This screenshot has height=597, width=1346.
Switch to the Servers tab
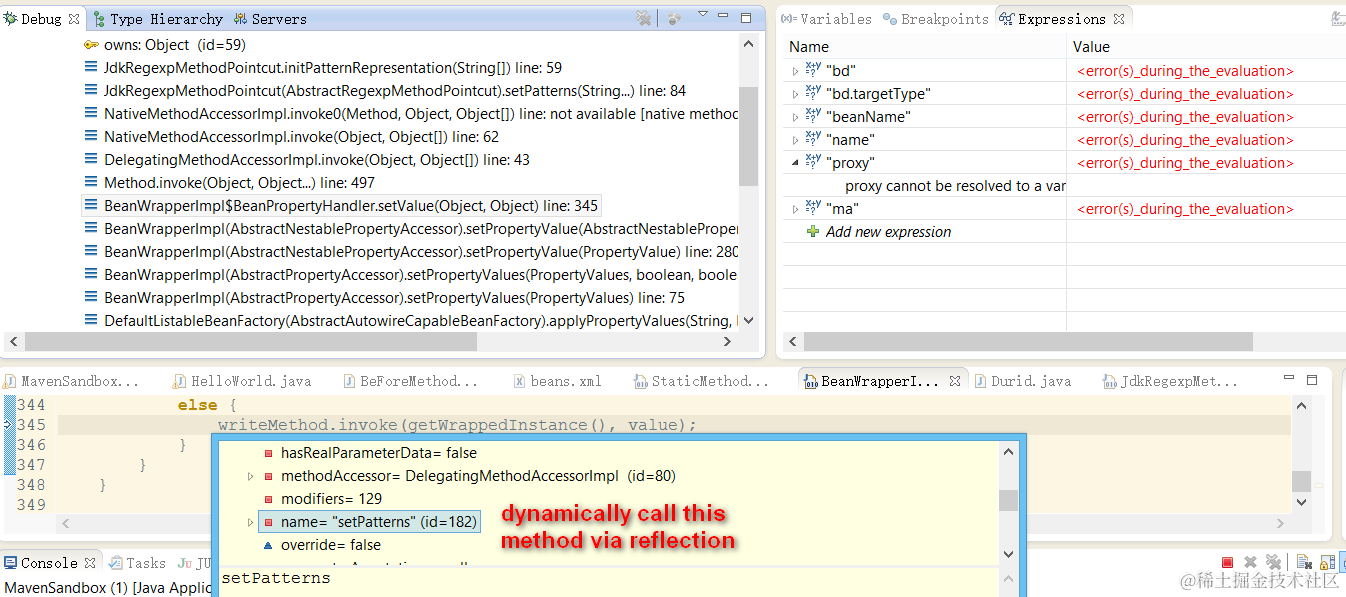270,18
